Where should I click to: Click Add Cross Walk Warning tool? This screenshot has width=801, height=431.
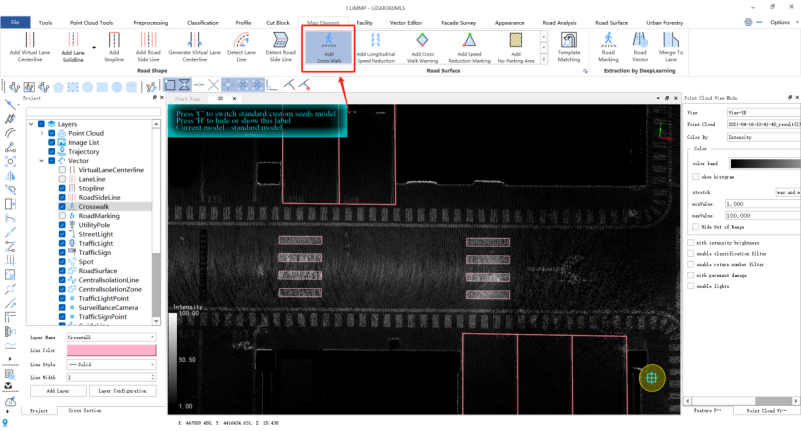[x=422, y=47]
